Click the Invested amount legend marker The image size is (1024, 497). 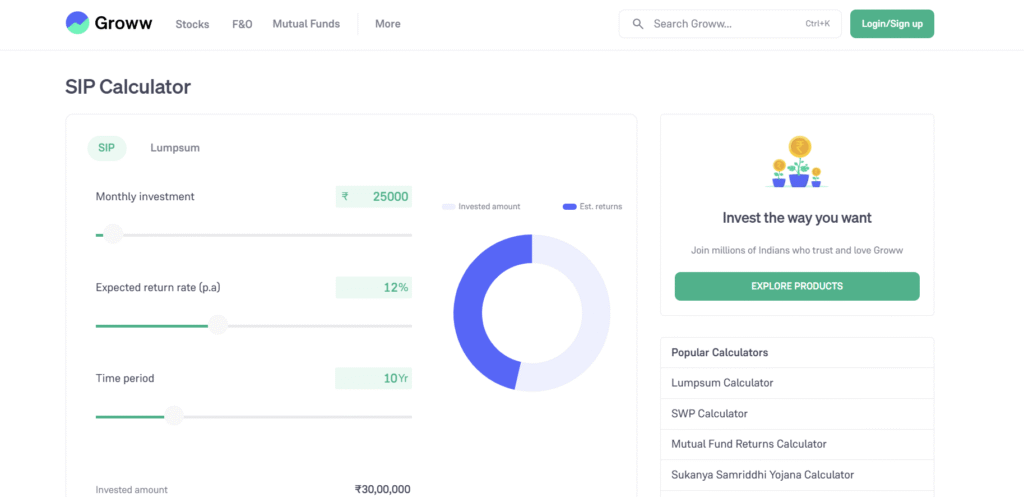pyautogui.click(x=448, y=207)
